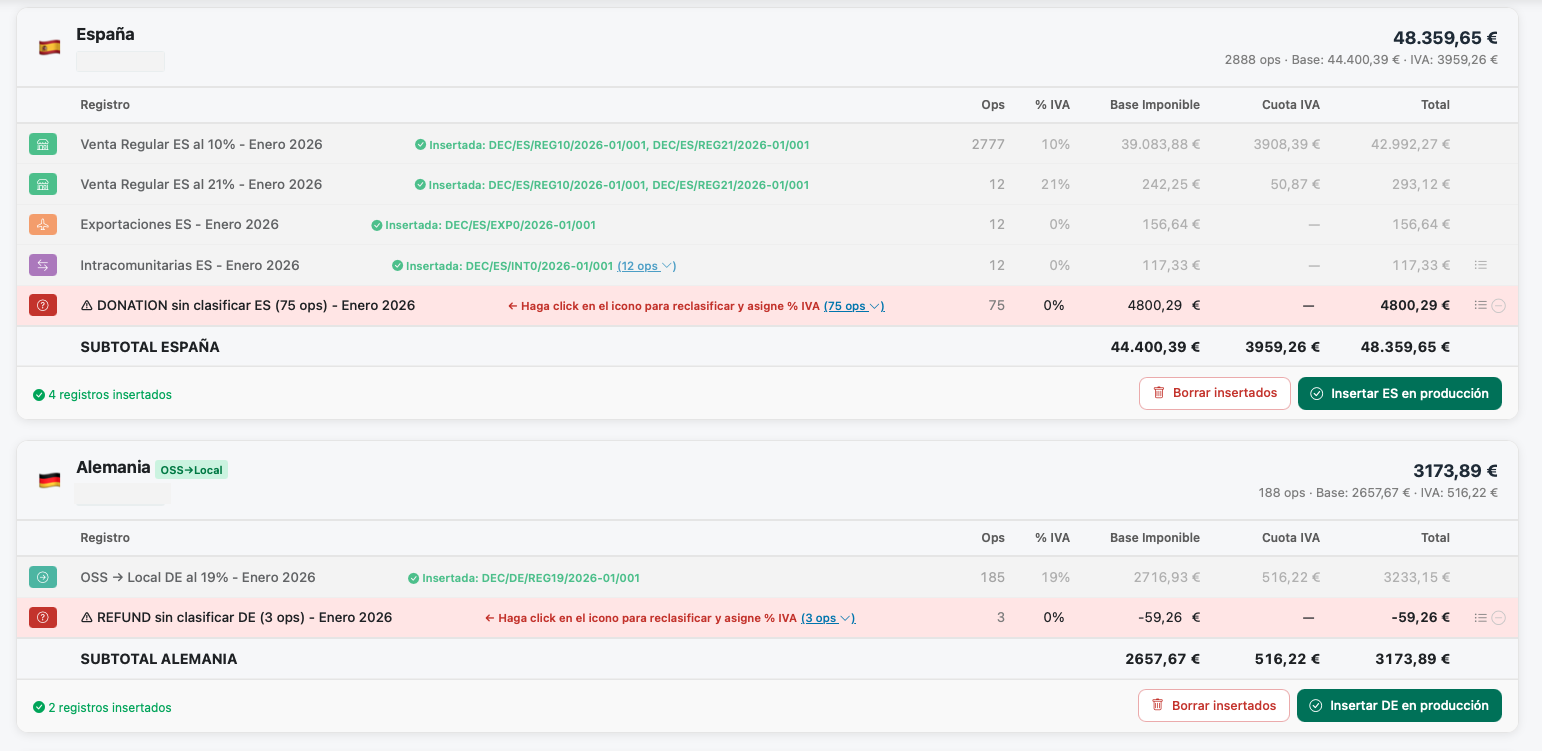Screen dimensions: 1542x751
Task: Open list details icon on DONATION row
Action: click(x=1481, y=305)
